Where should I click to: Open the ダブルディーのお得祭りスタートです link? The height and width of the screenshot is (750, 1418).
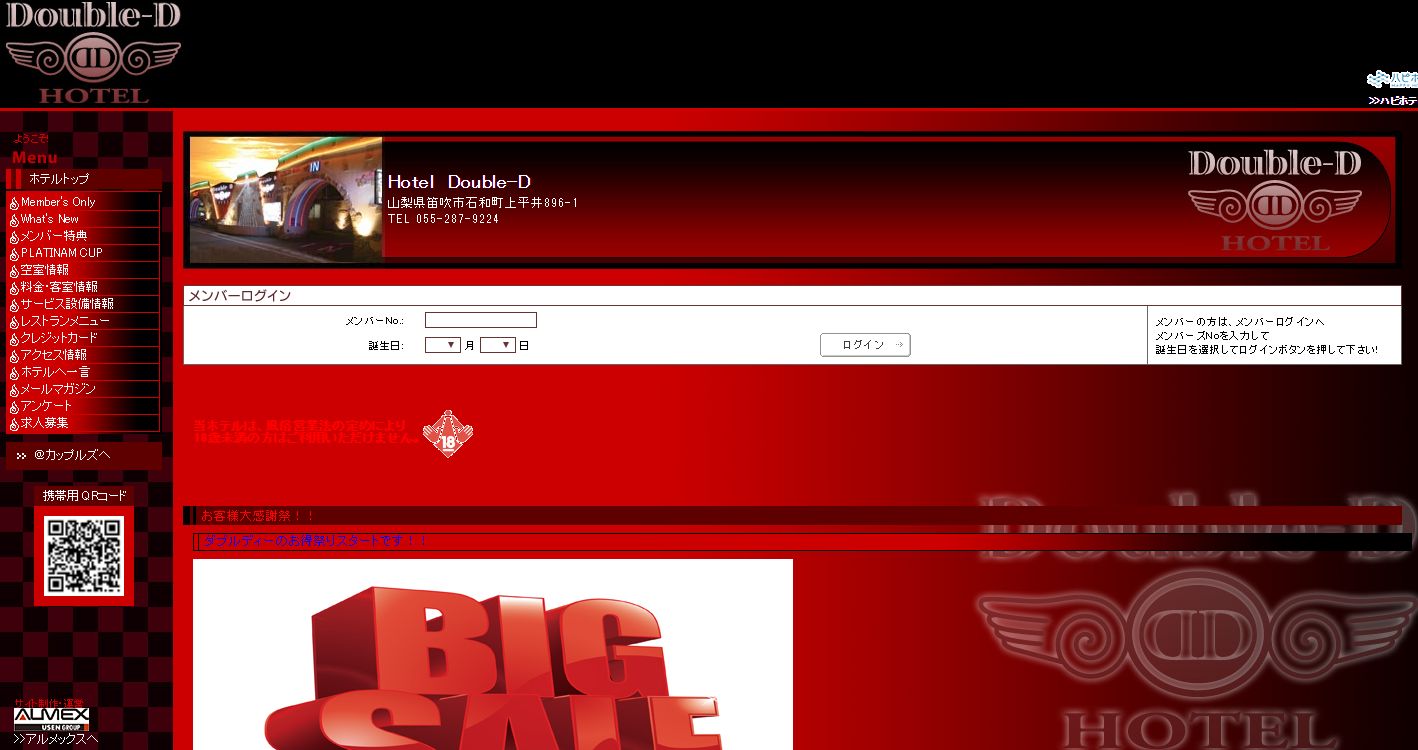[315, 541]
